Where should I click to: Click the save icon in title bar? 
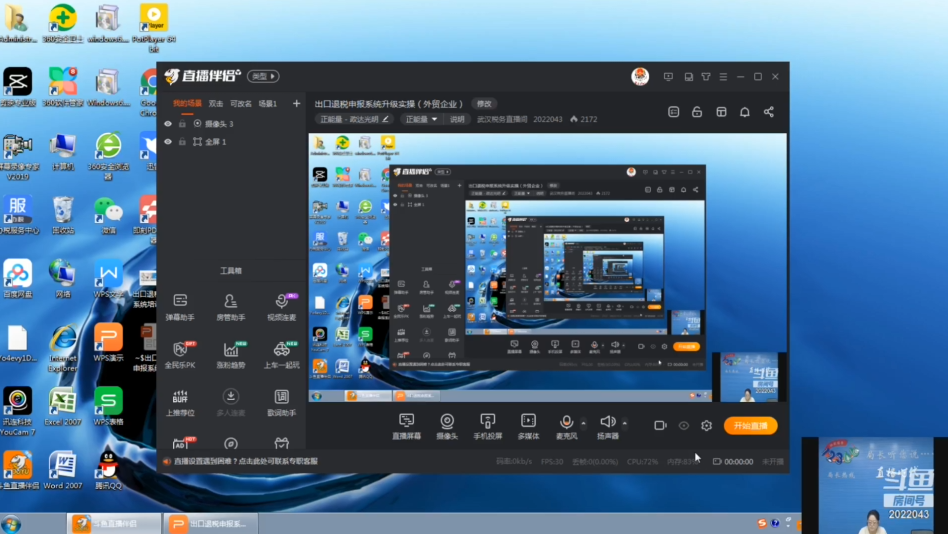coord(688,77)
